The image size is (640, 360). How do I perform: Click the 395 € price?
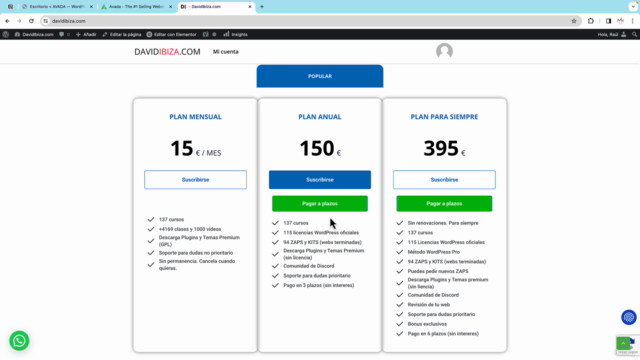[x=444, y=148]
